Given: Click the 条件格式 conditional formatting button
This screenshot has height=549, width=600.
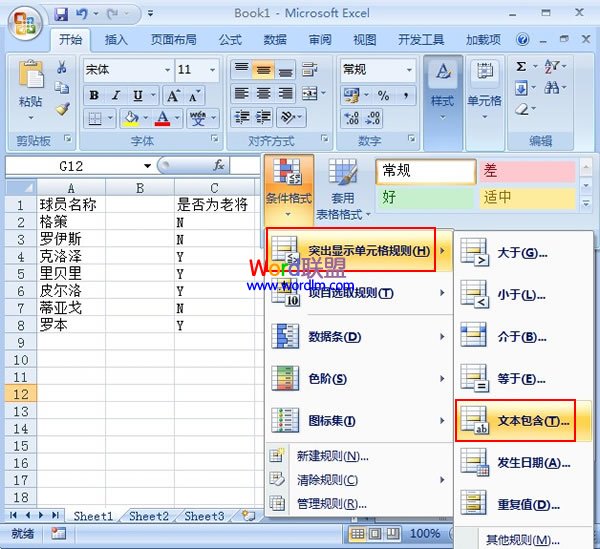Looking at the screenshot, I should pos(289,189).
